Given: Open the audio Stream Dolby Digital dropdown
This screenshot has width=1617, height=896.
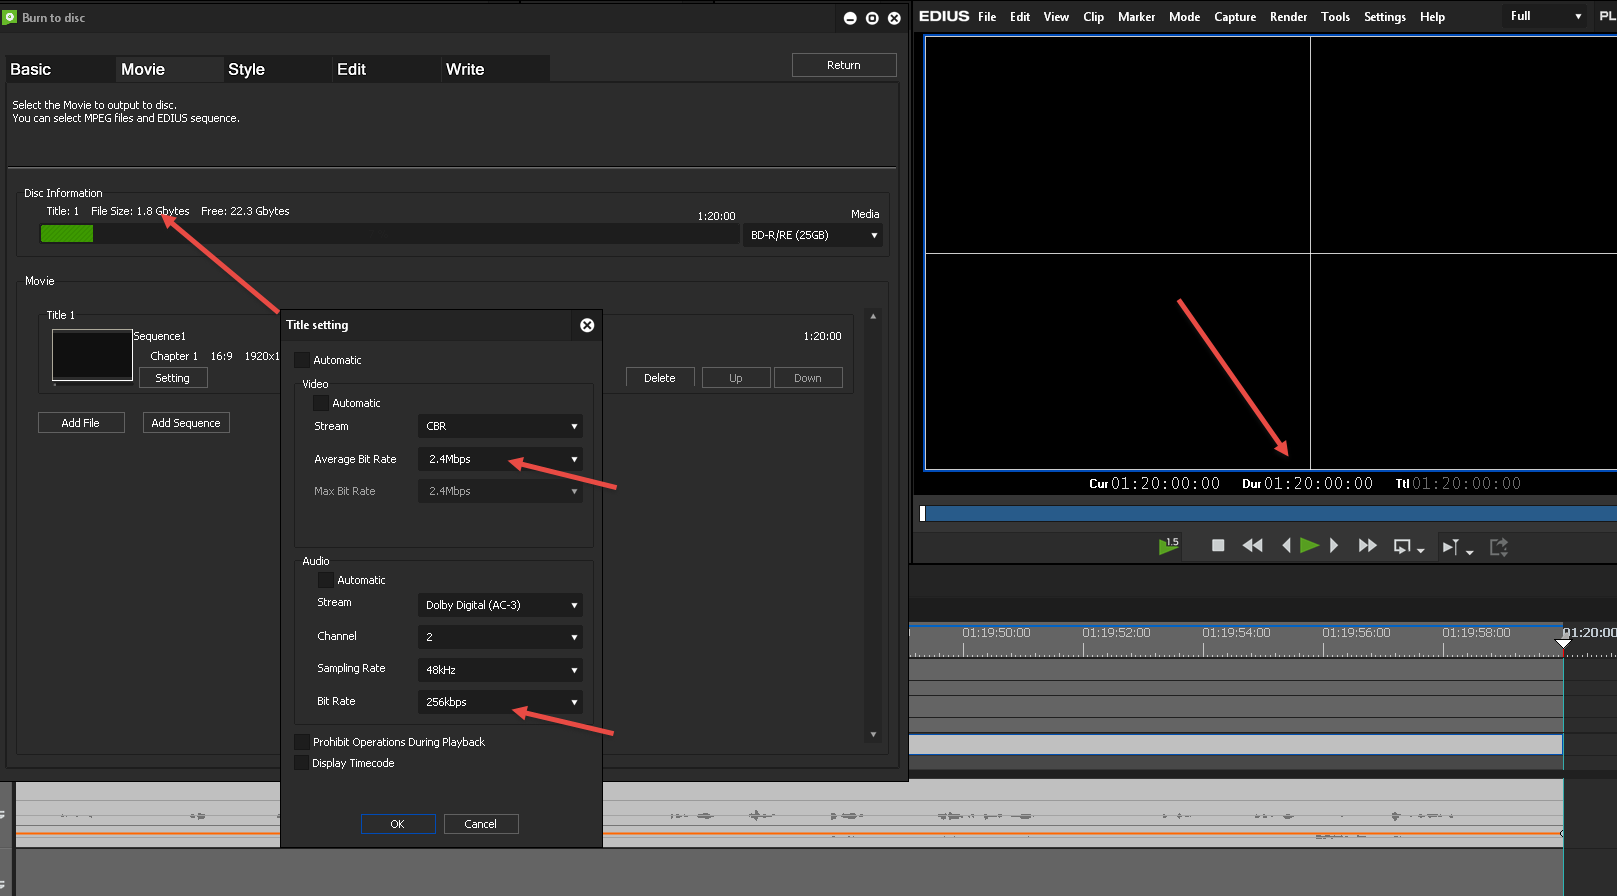Looking at the screenshot, I should click(500, 605).
